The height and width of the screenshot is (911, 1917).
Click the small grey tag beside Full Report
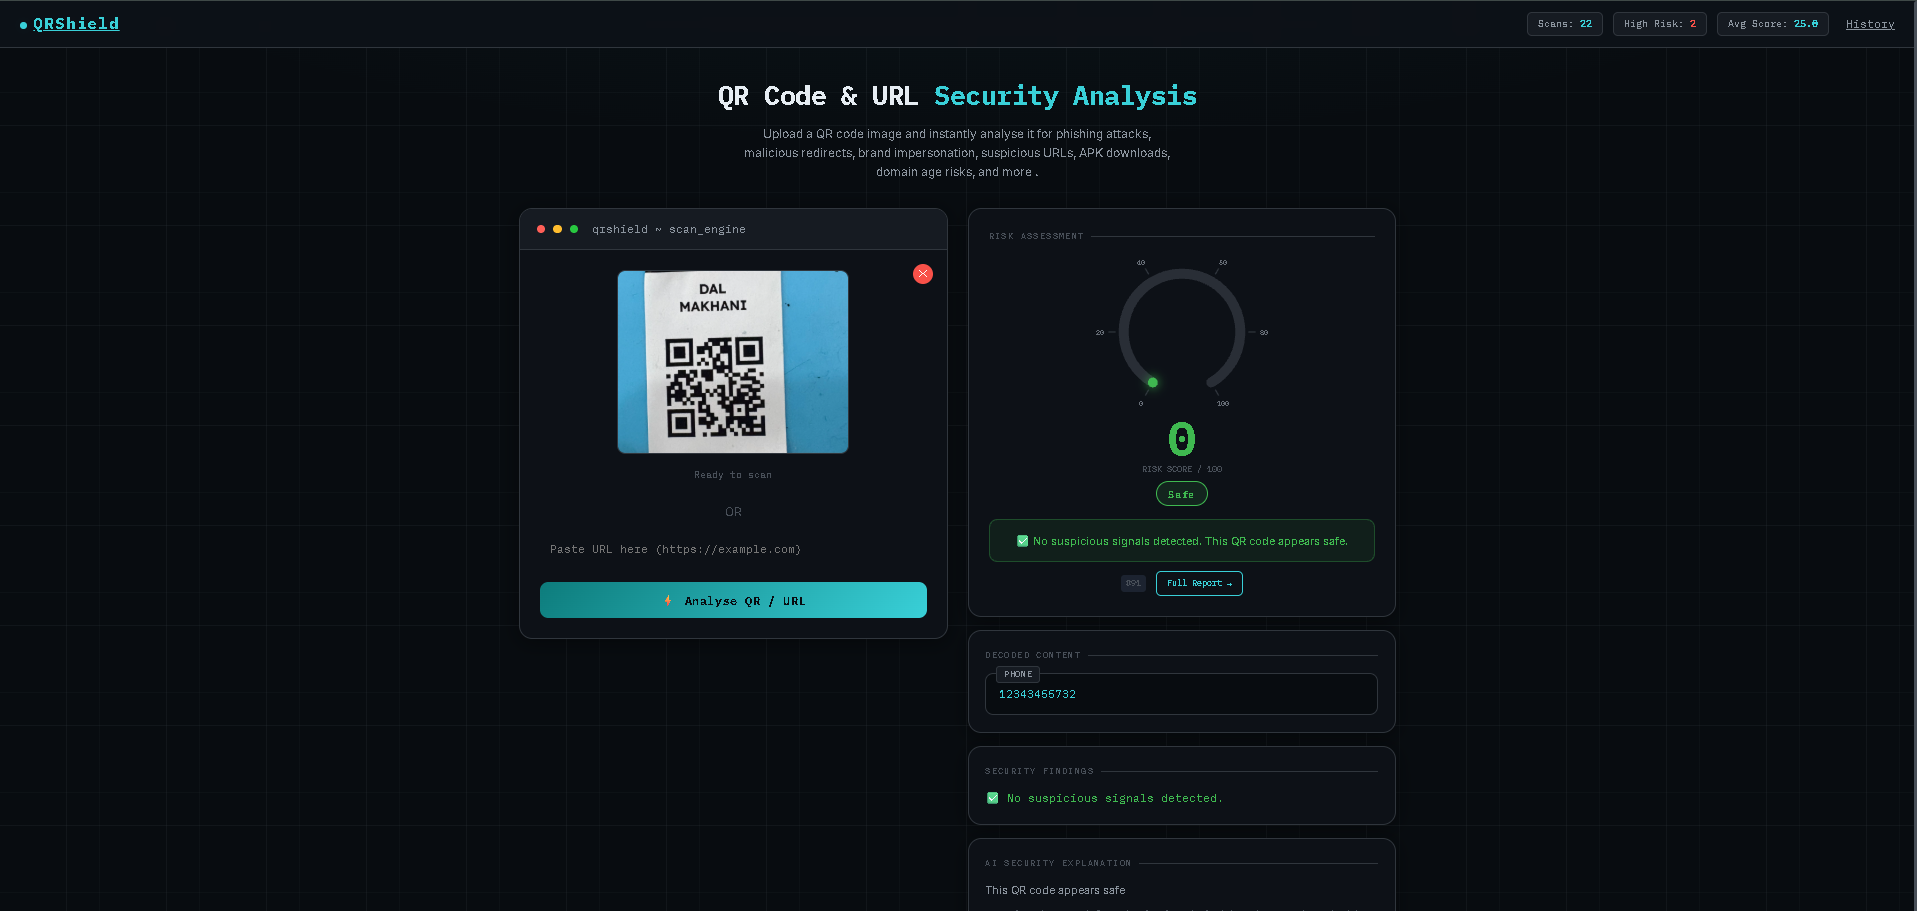click(x=1133, y=583)
